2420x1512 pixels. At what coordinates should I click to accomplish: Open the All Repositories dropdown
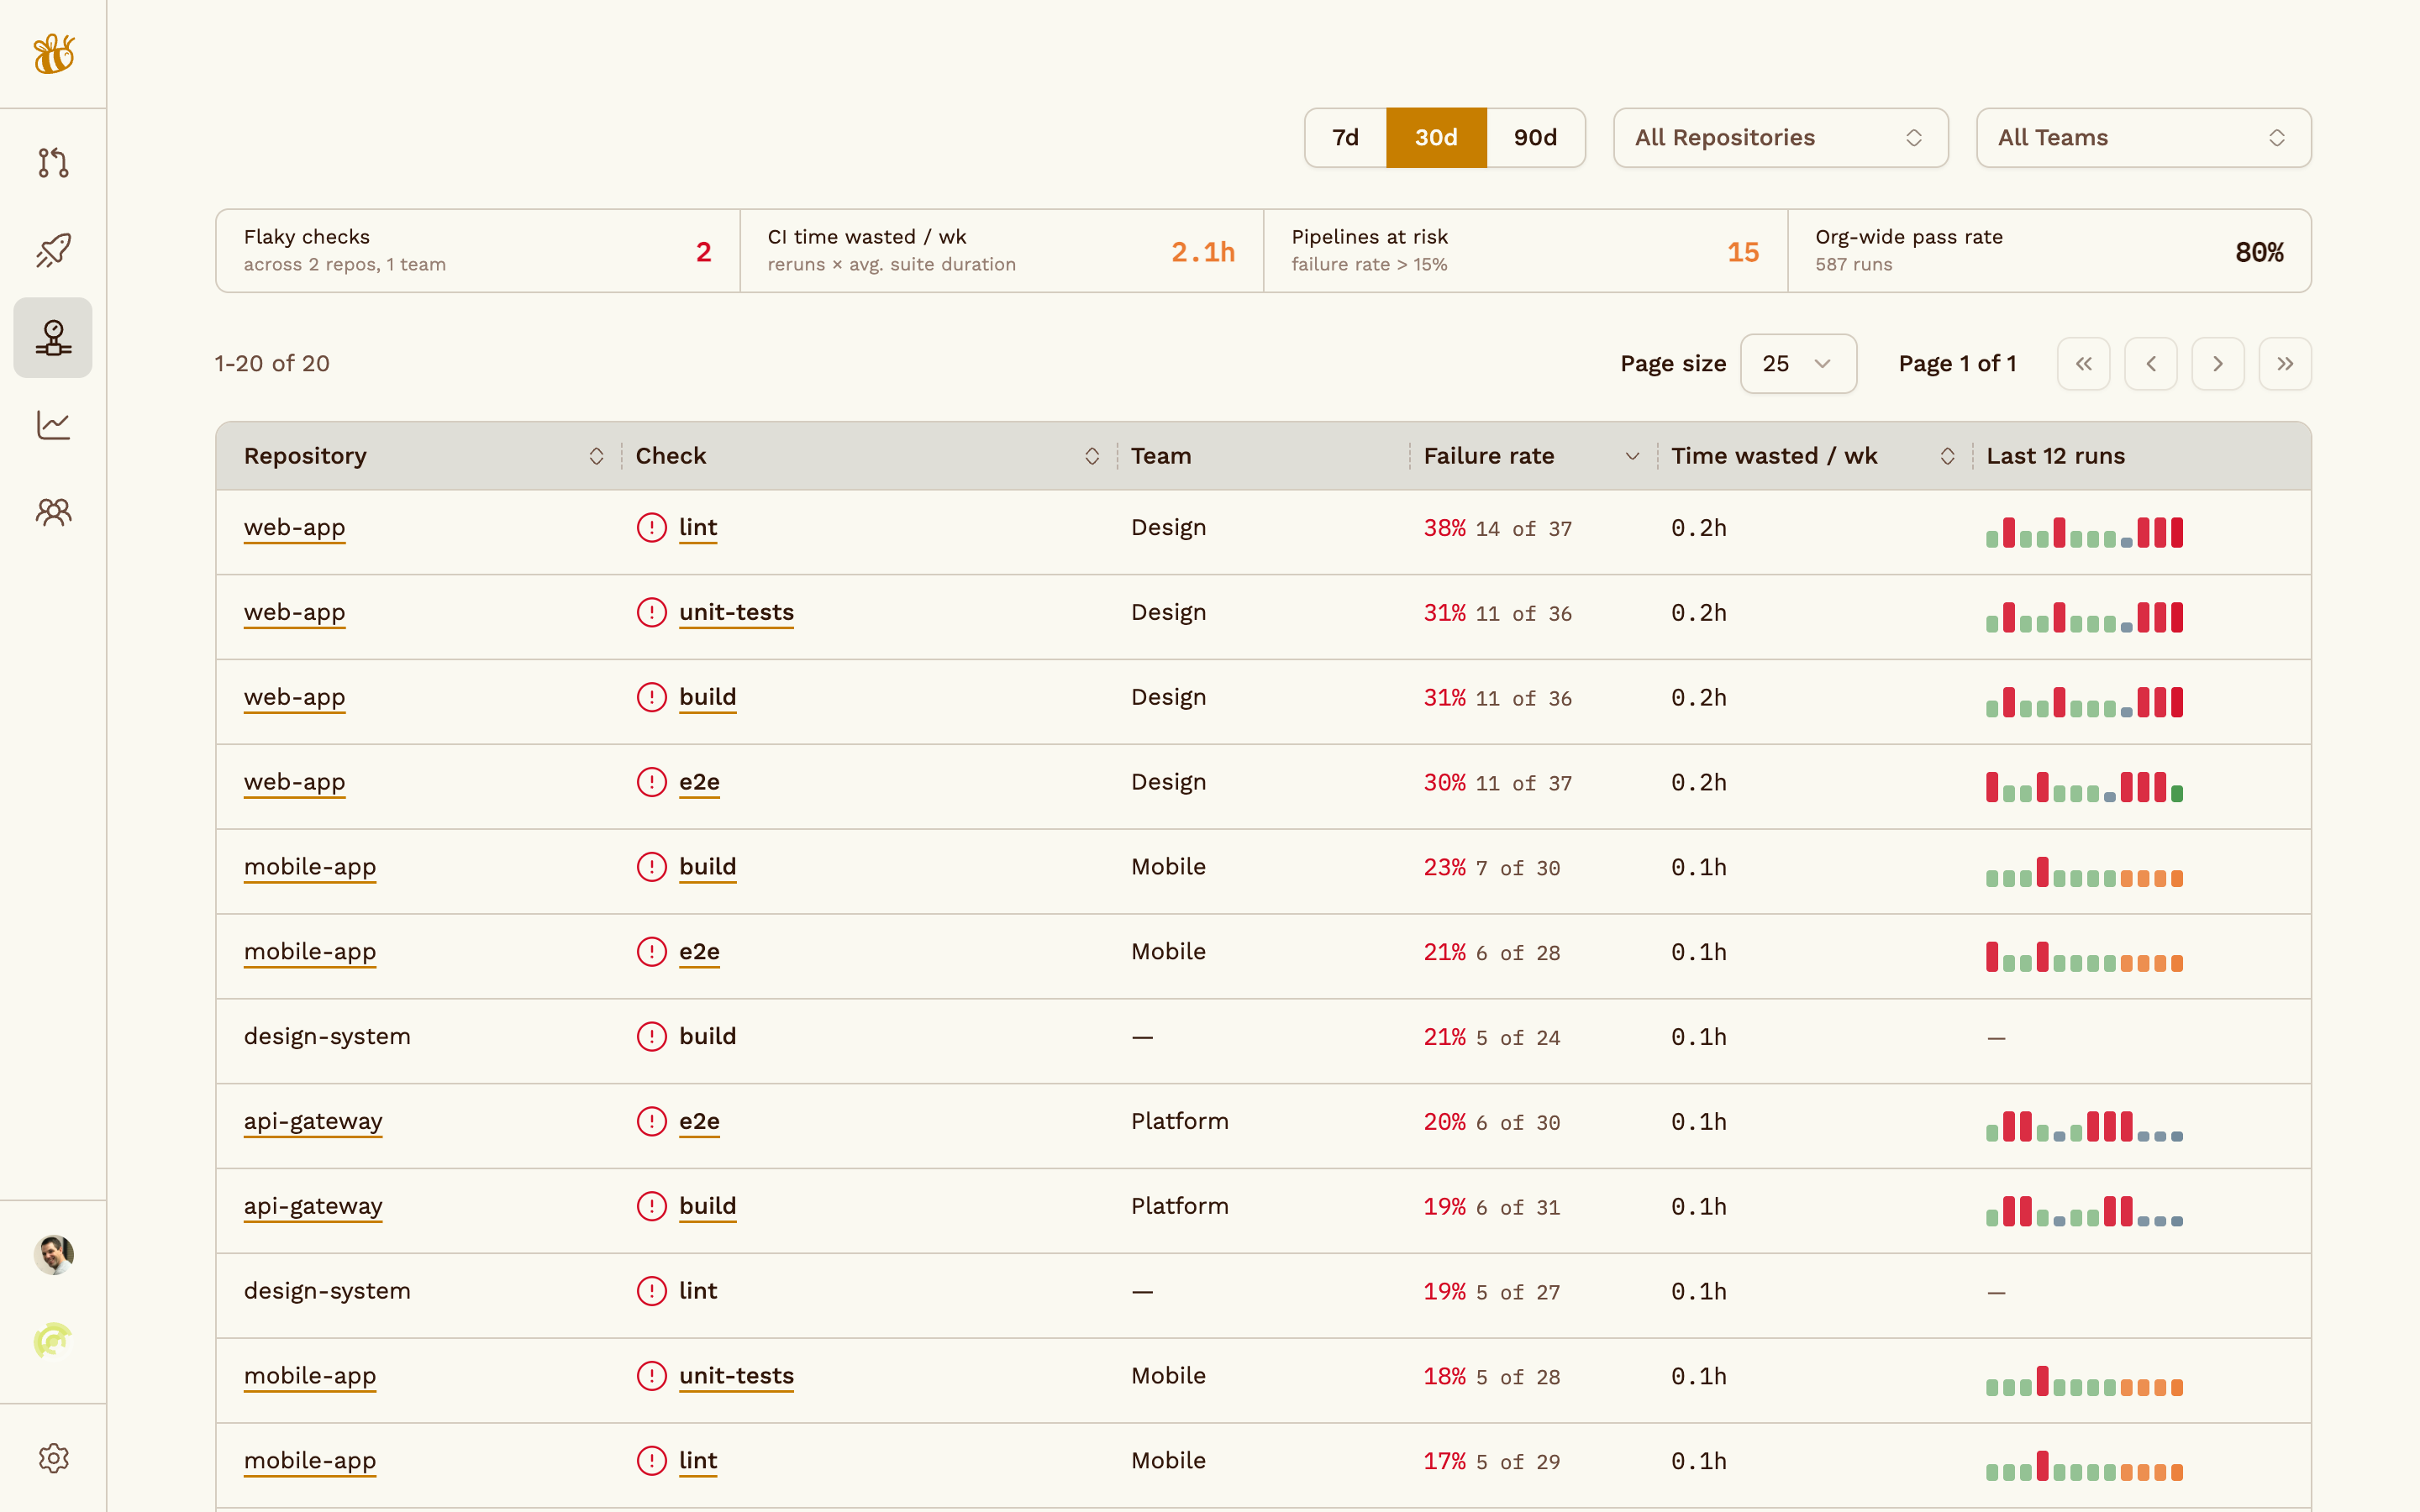[x=1780, y=137]
